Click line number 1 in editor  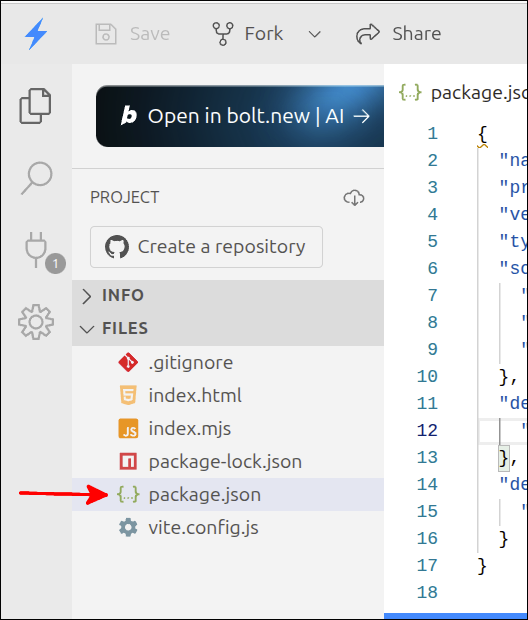click(x=432, y=134)
